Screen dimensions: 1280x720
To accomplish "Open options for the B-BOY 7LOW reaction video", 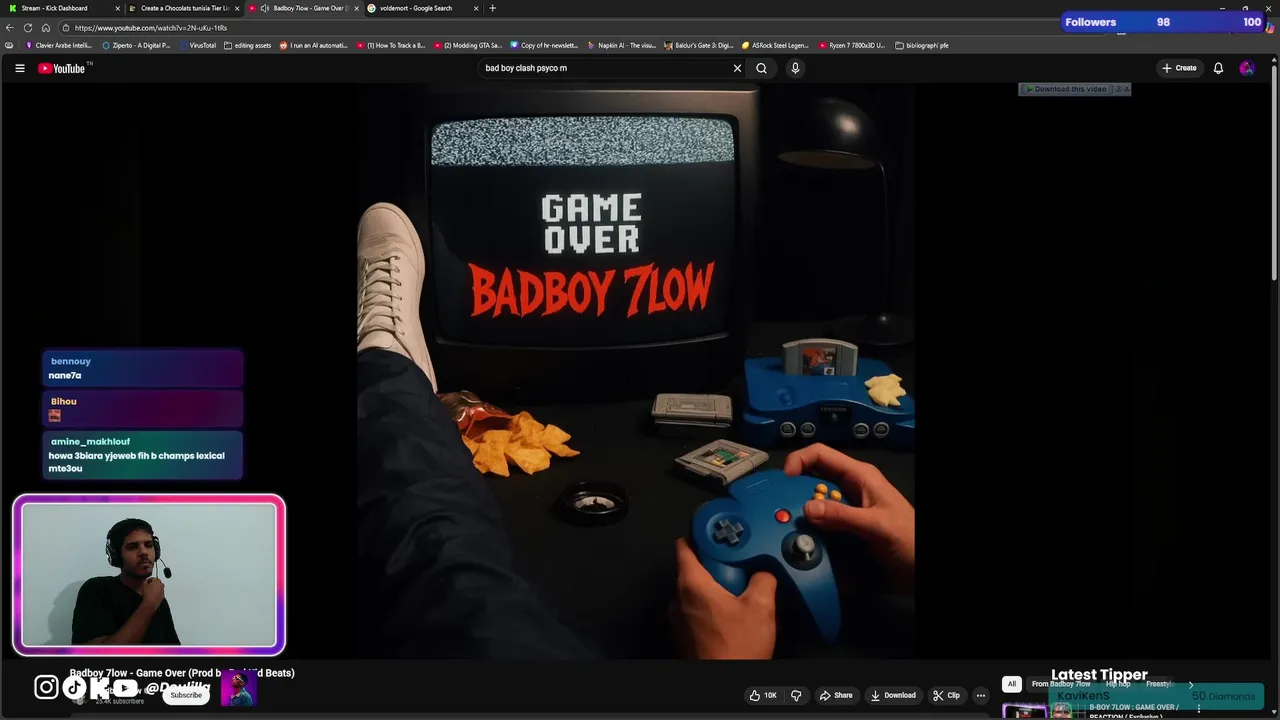I will tap(1199, 709).
